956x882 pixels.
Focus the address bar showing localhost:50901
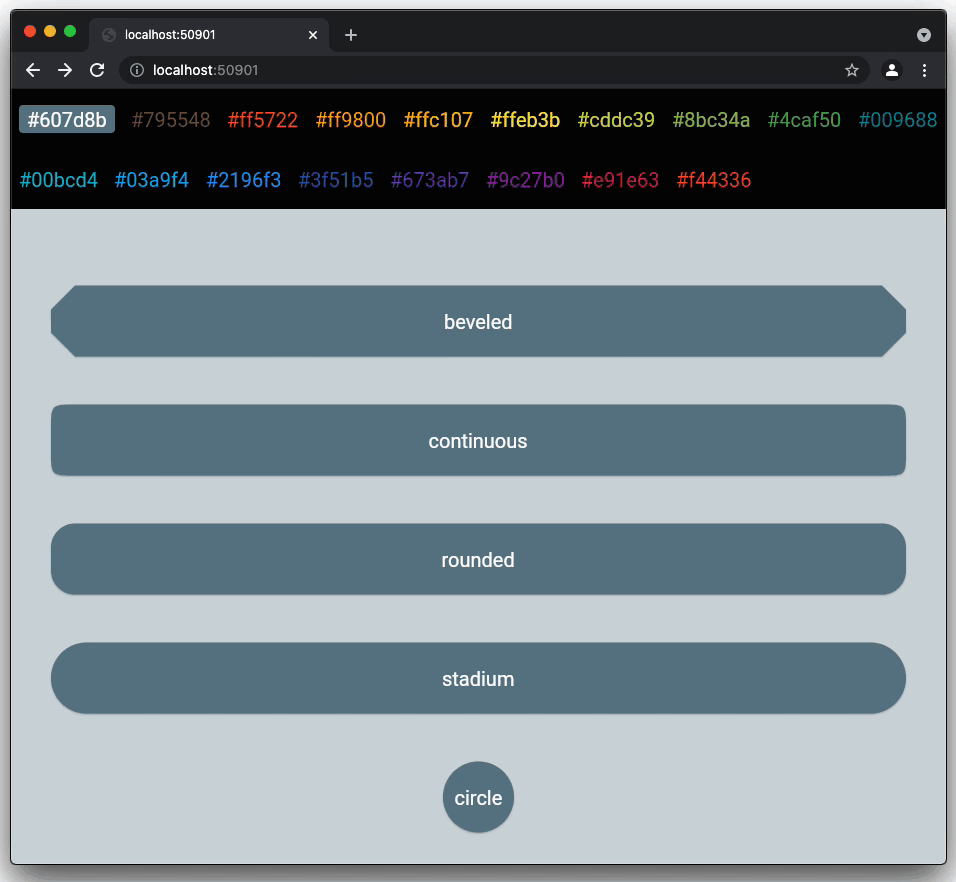click(494, 70)
